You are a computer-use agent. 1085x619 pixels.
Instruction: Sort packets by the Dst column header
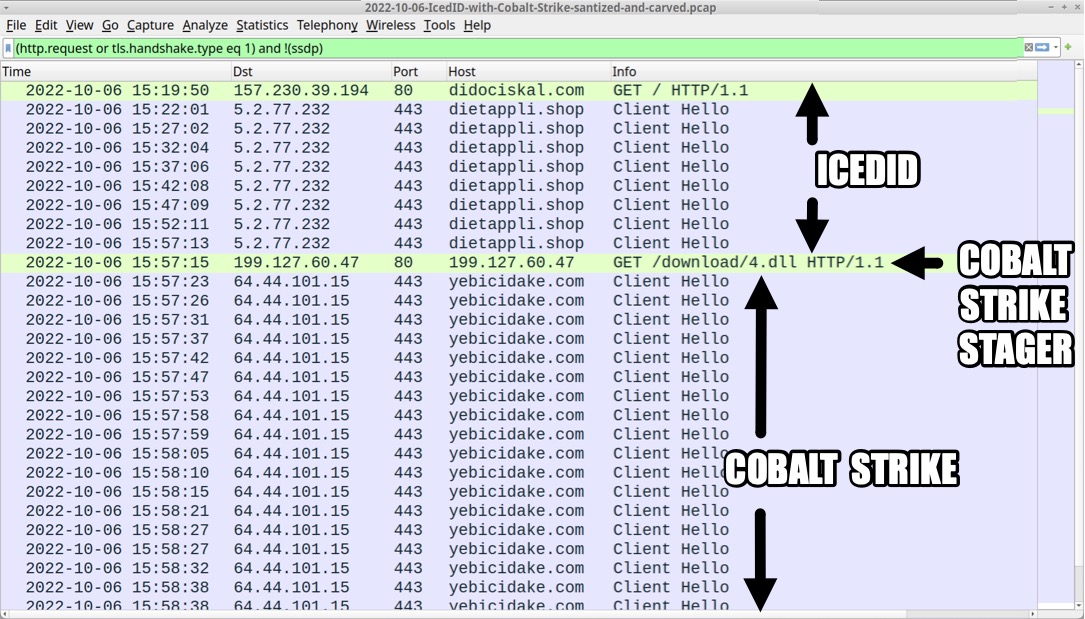311,71
